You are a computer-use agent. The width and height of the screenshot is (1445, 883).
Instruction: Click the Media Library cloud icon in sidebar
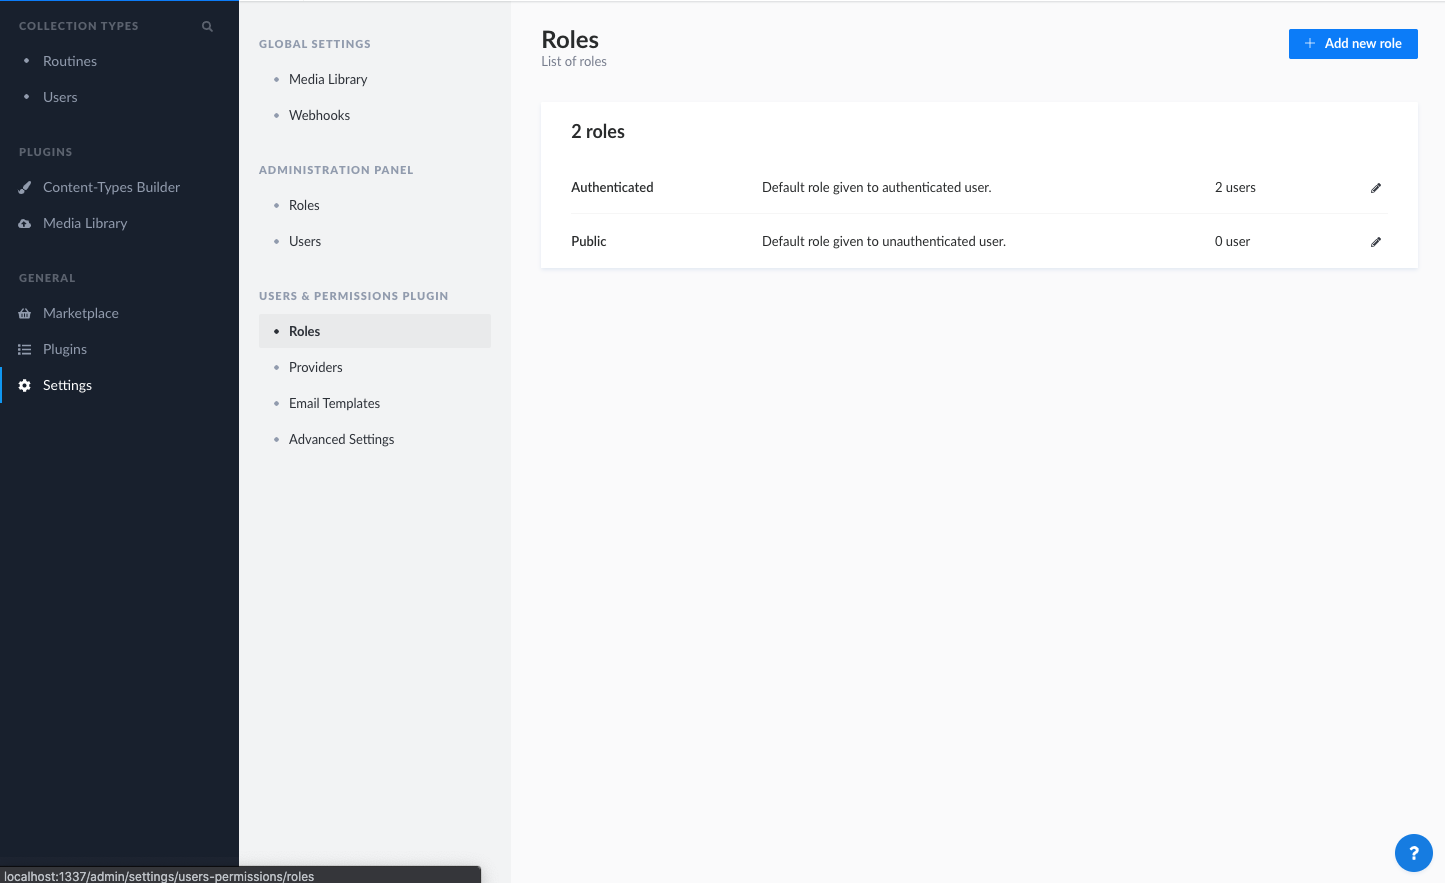(25, 224)
